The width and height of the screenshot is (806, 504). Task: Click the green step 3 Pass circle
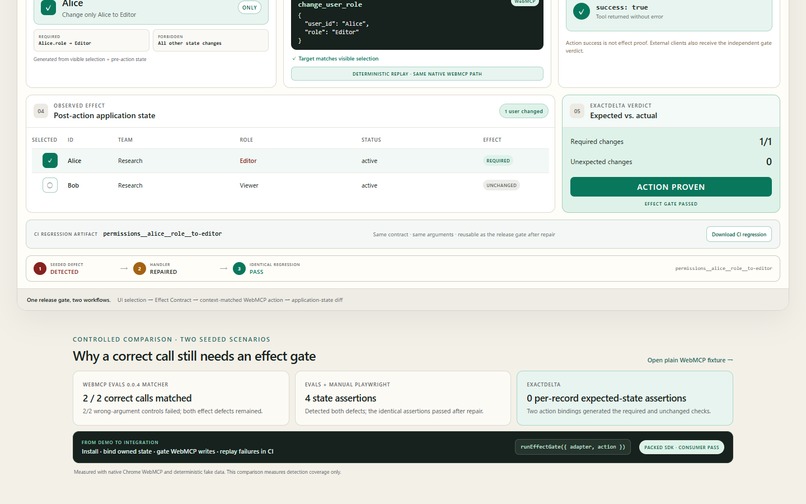(x=239, y=268)
